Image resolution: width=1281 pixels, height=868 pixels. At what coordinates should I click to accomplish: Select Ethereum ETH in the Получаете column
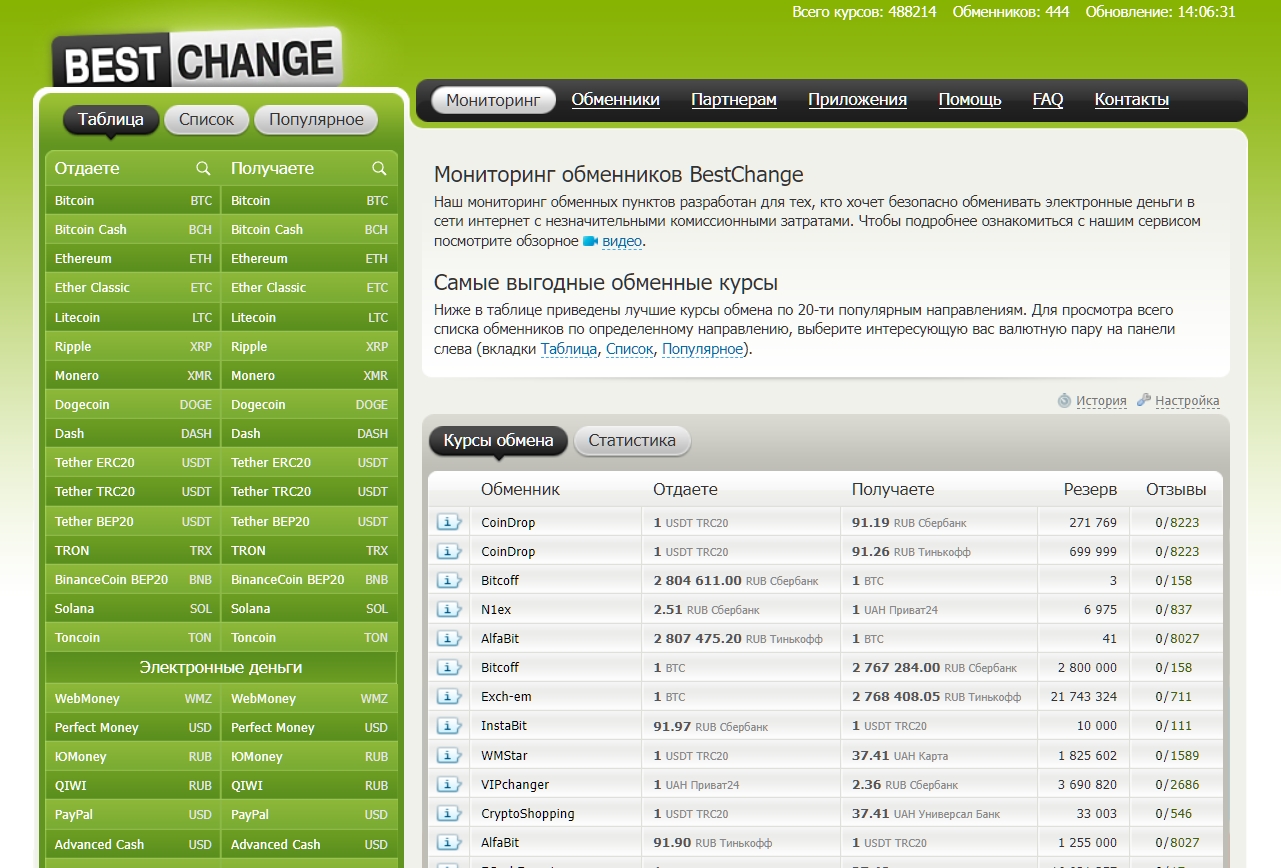tap(309, 259)
